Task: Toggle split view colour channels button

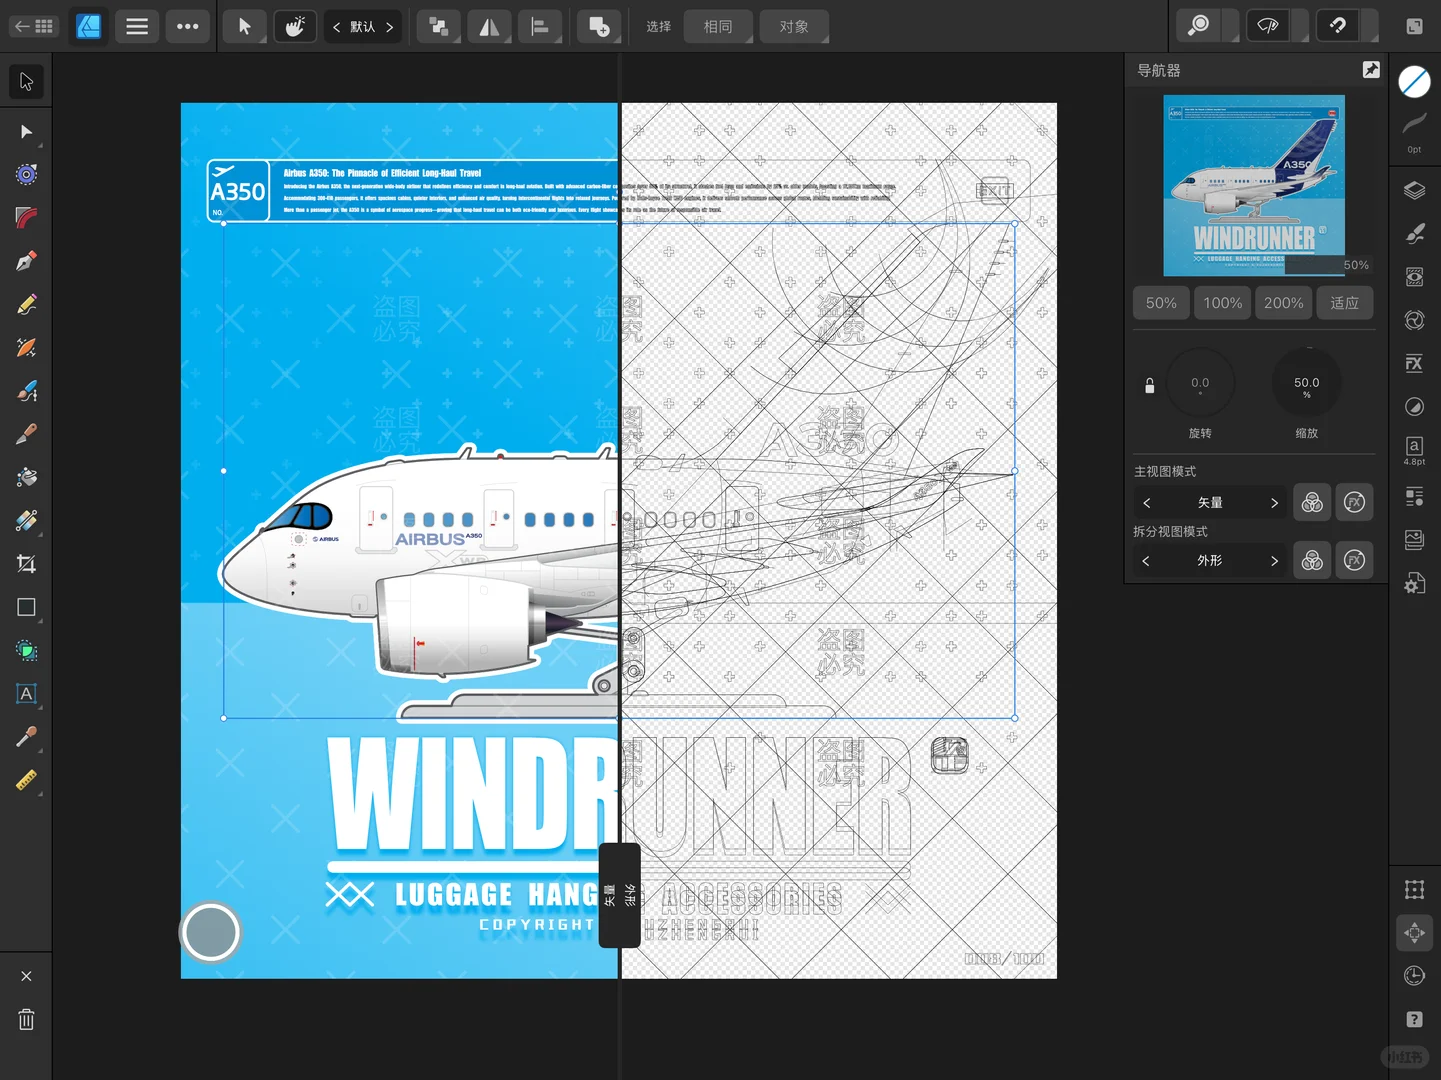Action: [x=1312, y=560]
